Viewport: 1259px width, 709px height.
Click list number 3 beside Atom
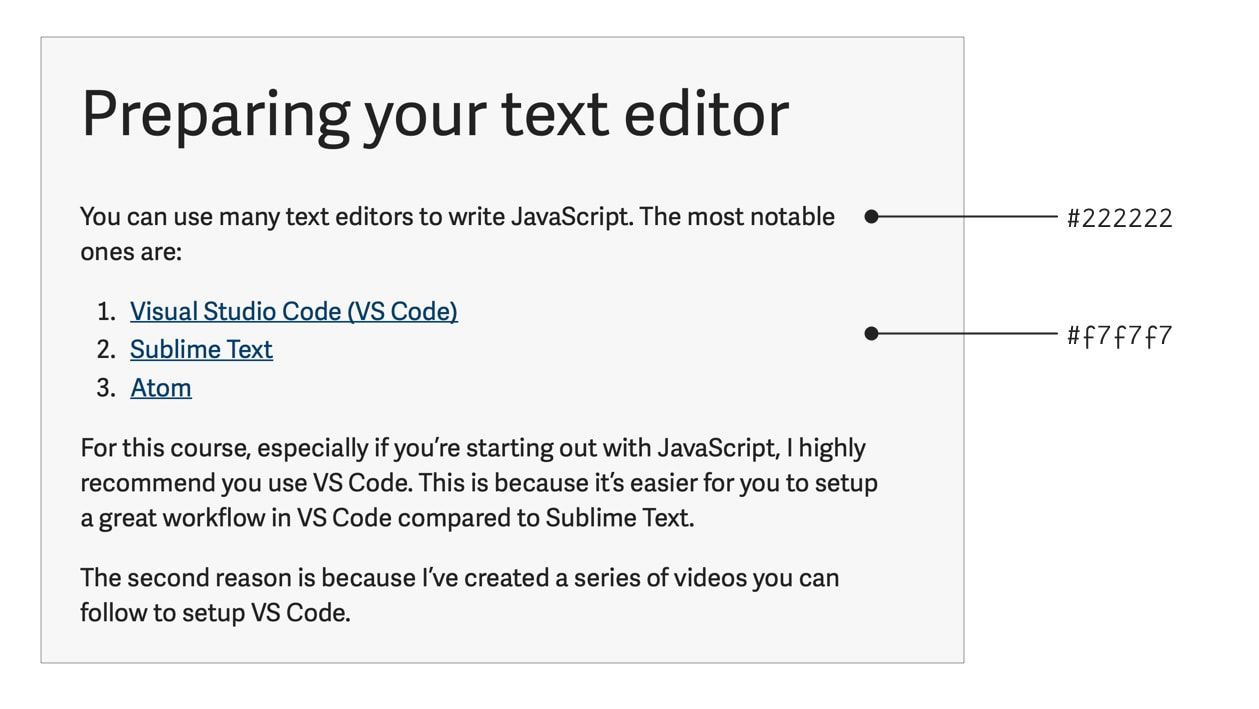(x=106, y=388)
